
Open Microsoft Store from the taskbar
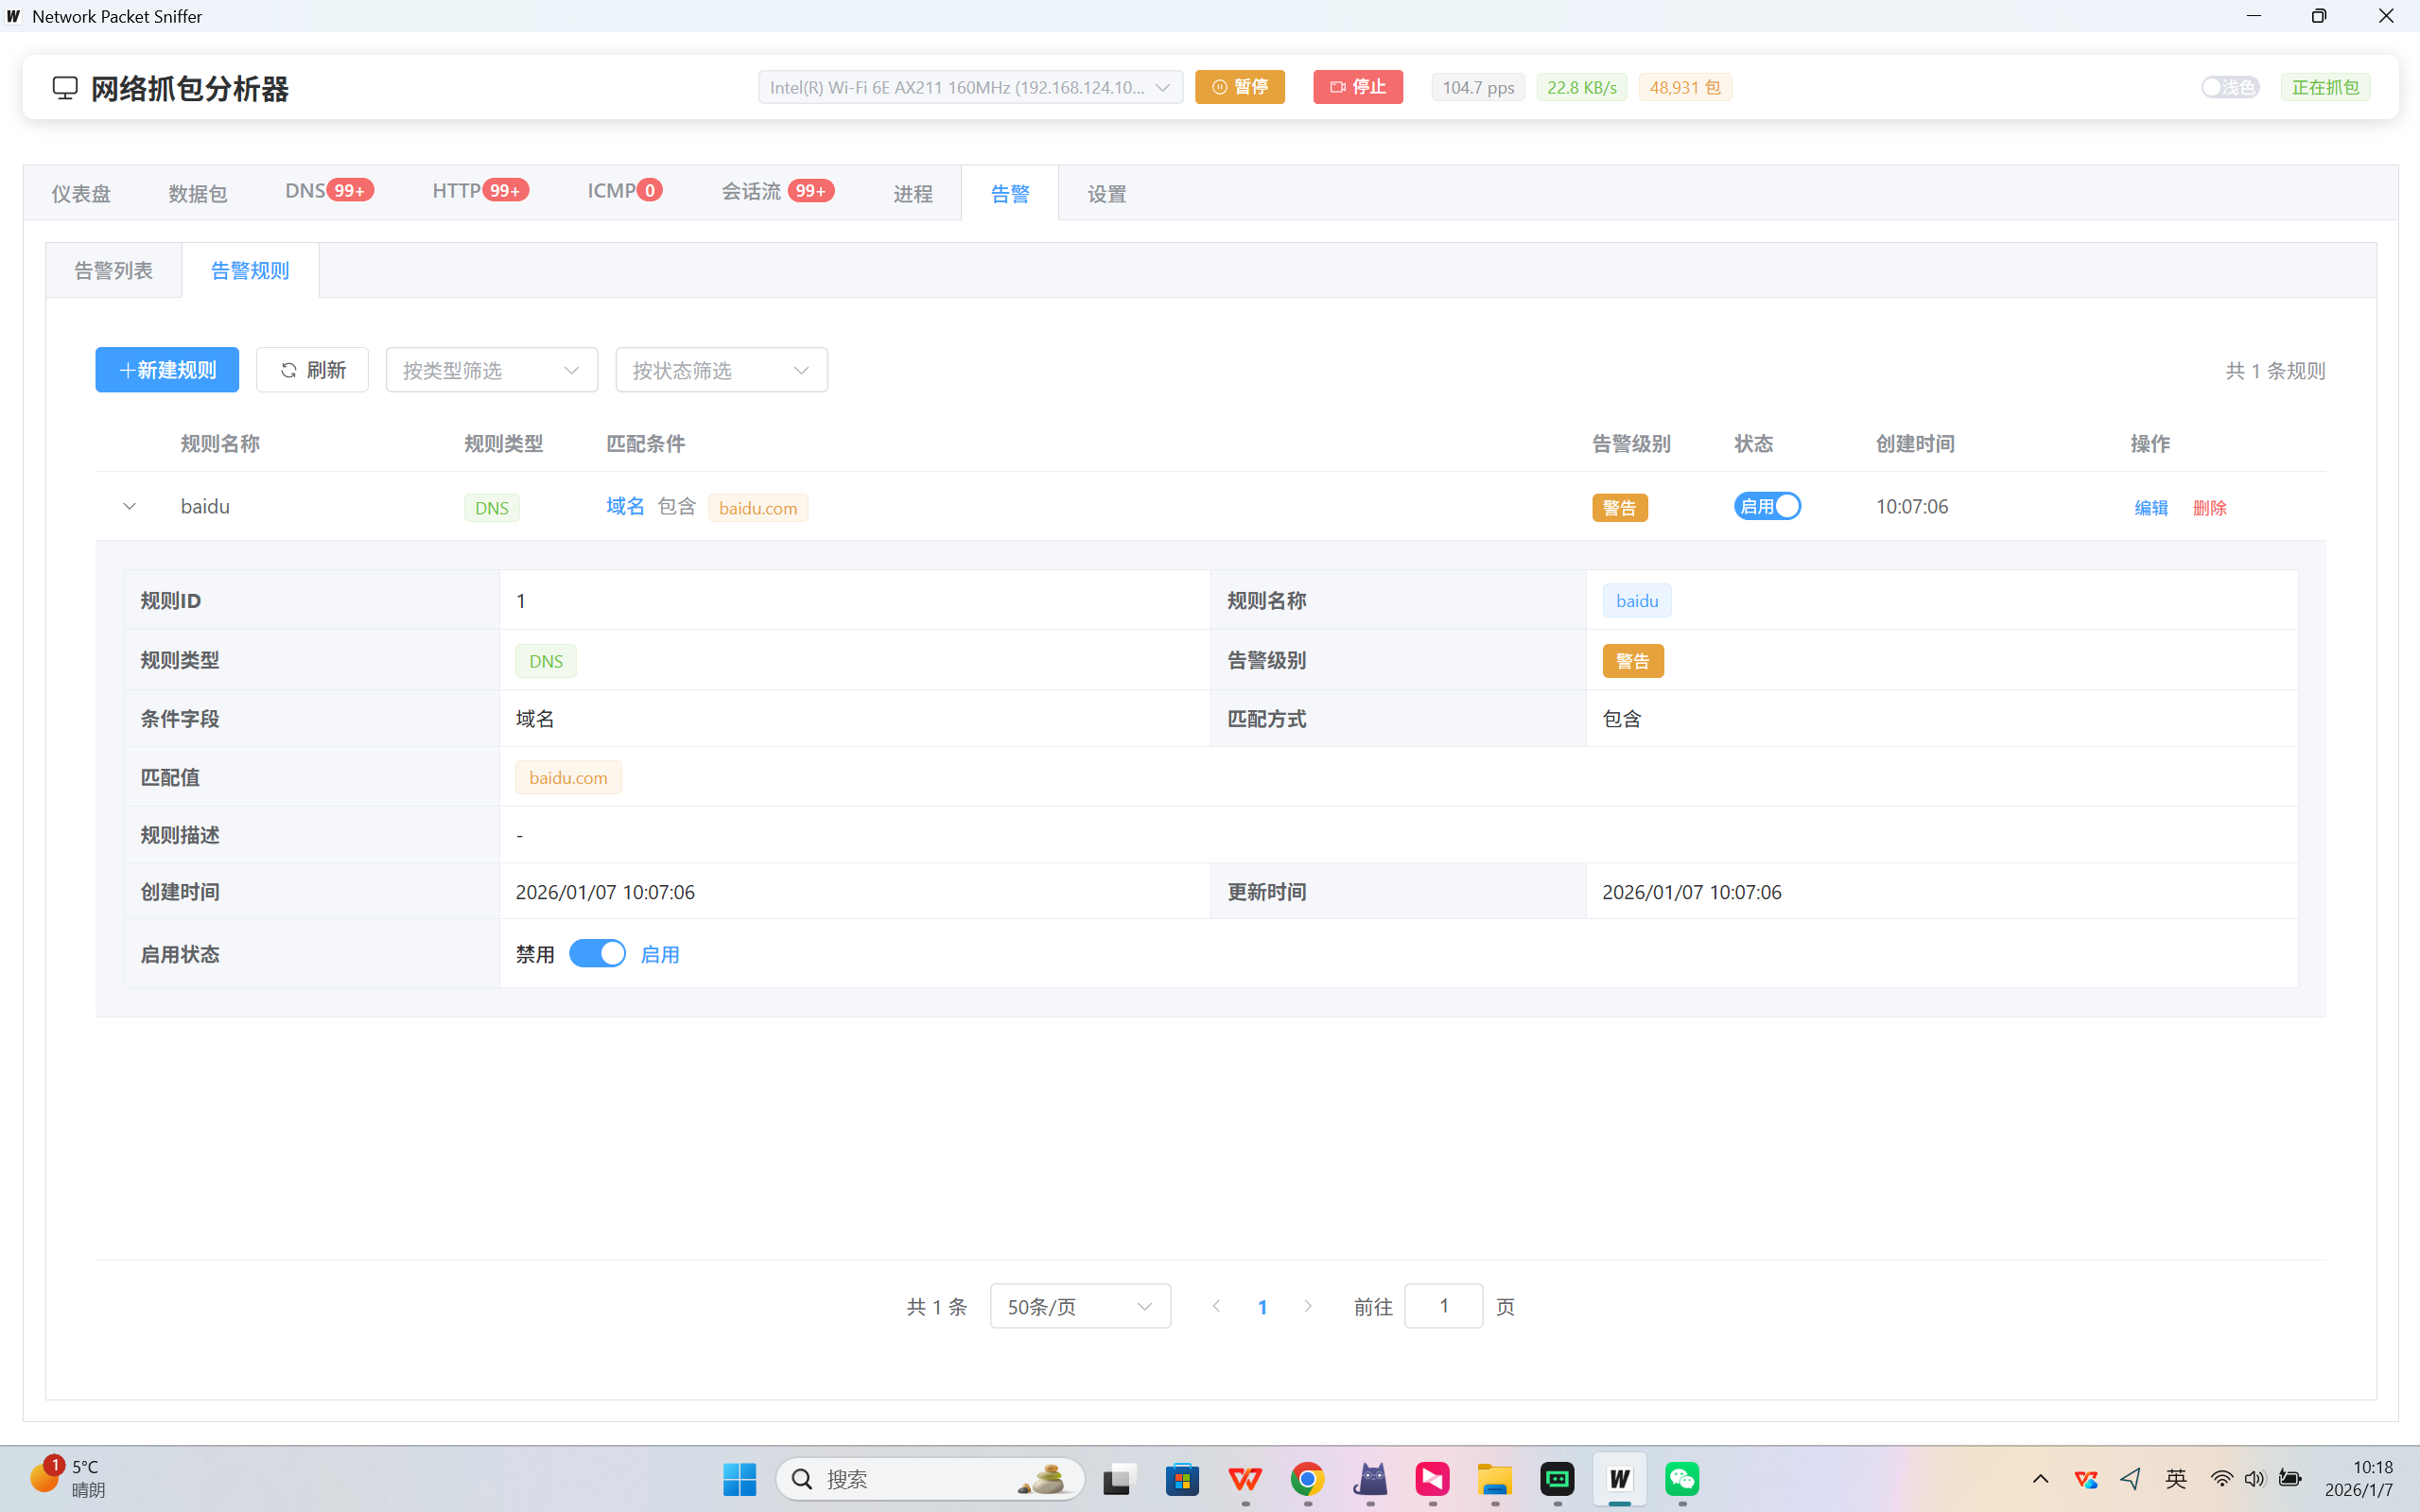1182,1479
